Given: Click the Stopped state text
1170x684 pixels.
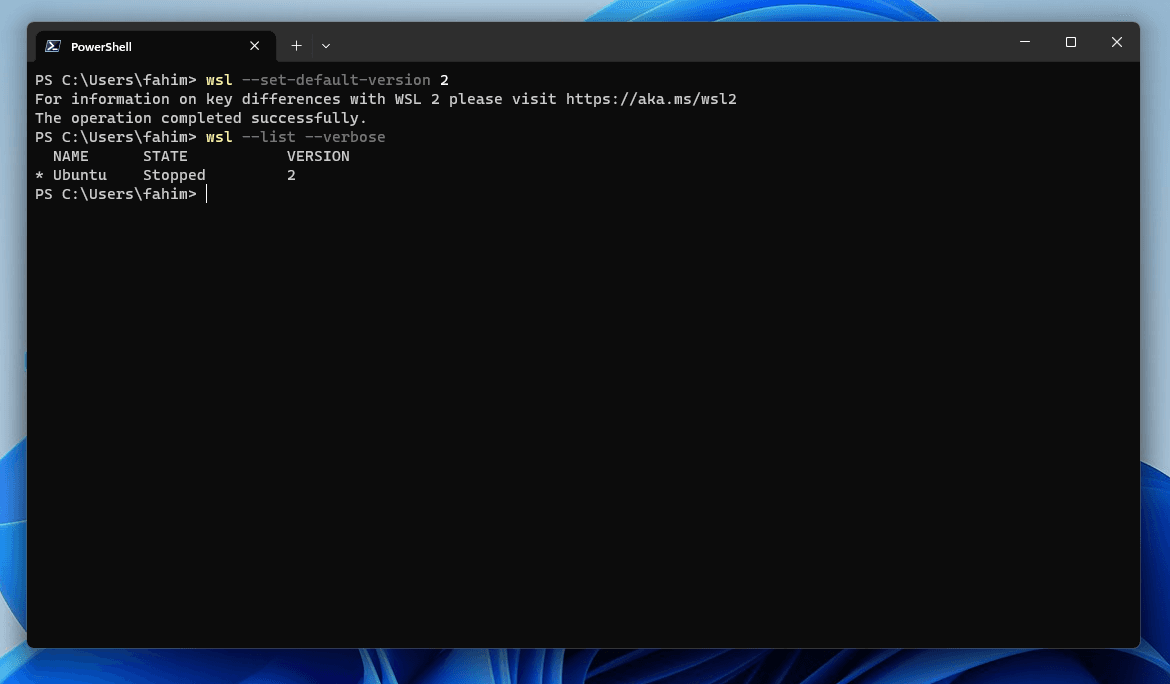Looking at the screenshot, I should tap(174, 175).
